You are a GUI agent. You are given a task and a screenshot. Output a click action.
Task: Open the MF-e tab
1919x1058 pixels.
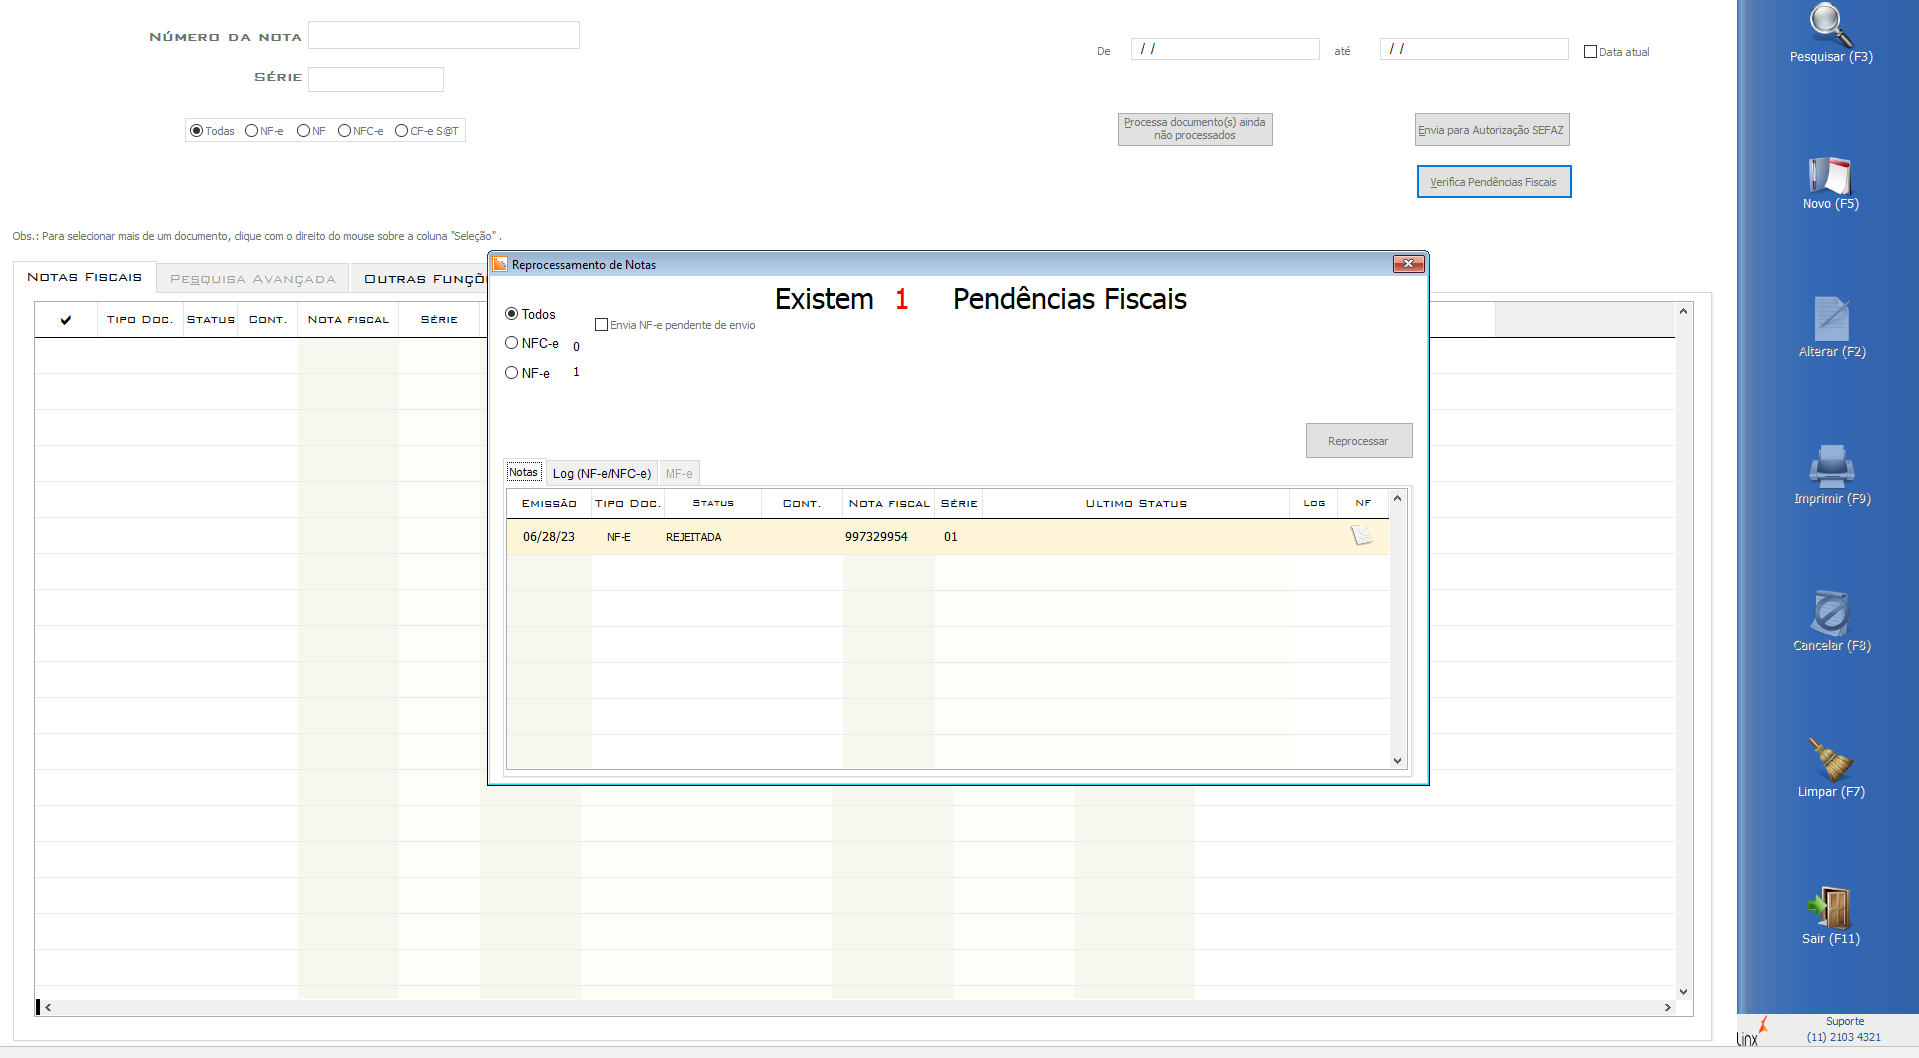click(x=679, y=473)
